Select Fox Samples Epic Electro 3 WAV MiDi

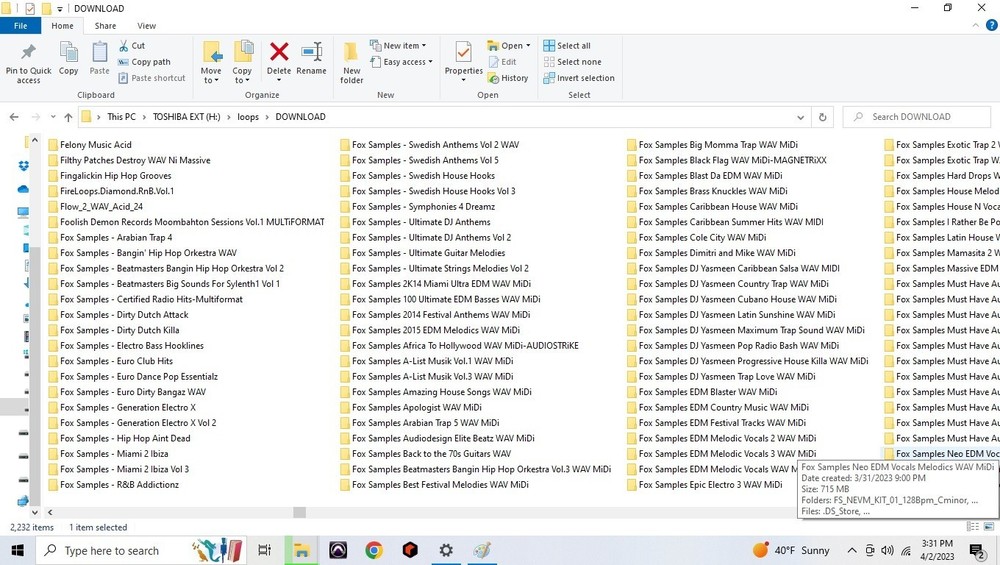coord(705,485)
